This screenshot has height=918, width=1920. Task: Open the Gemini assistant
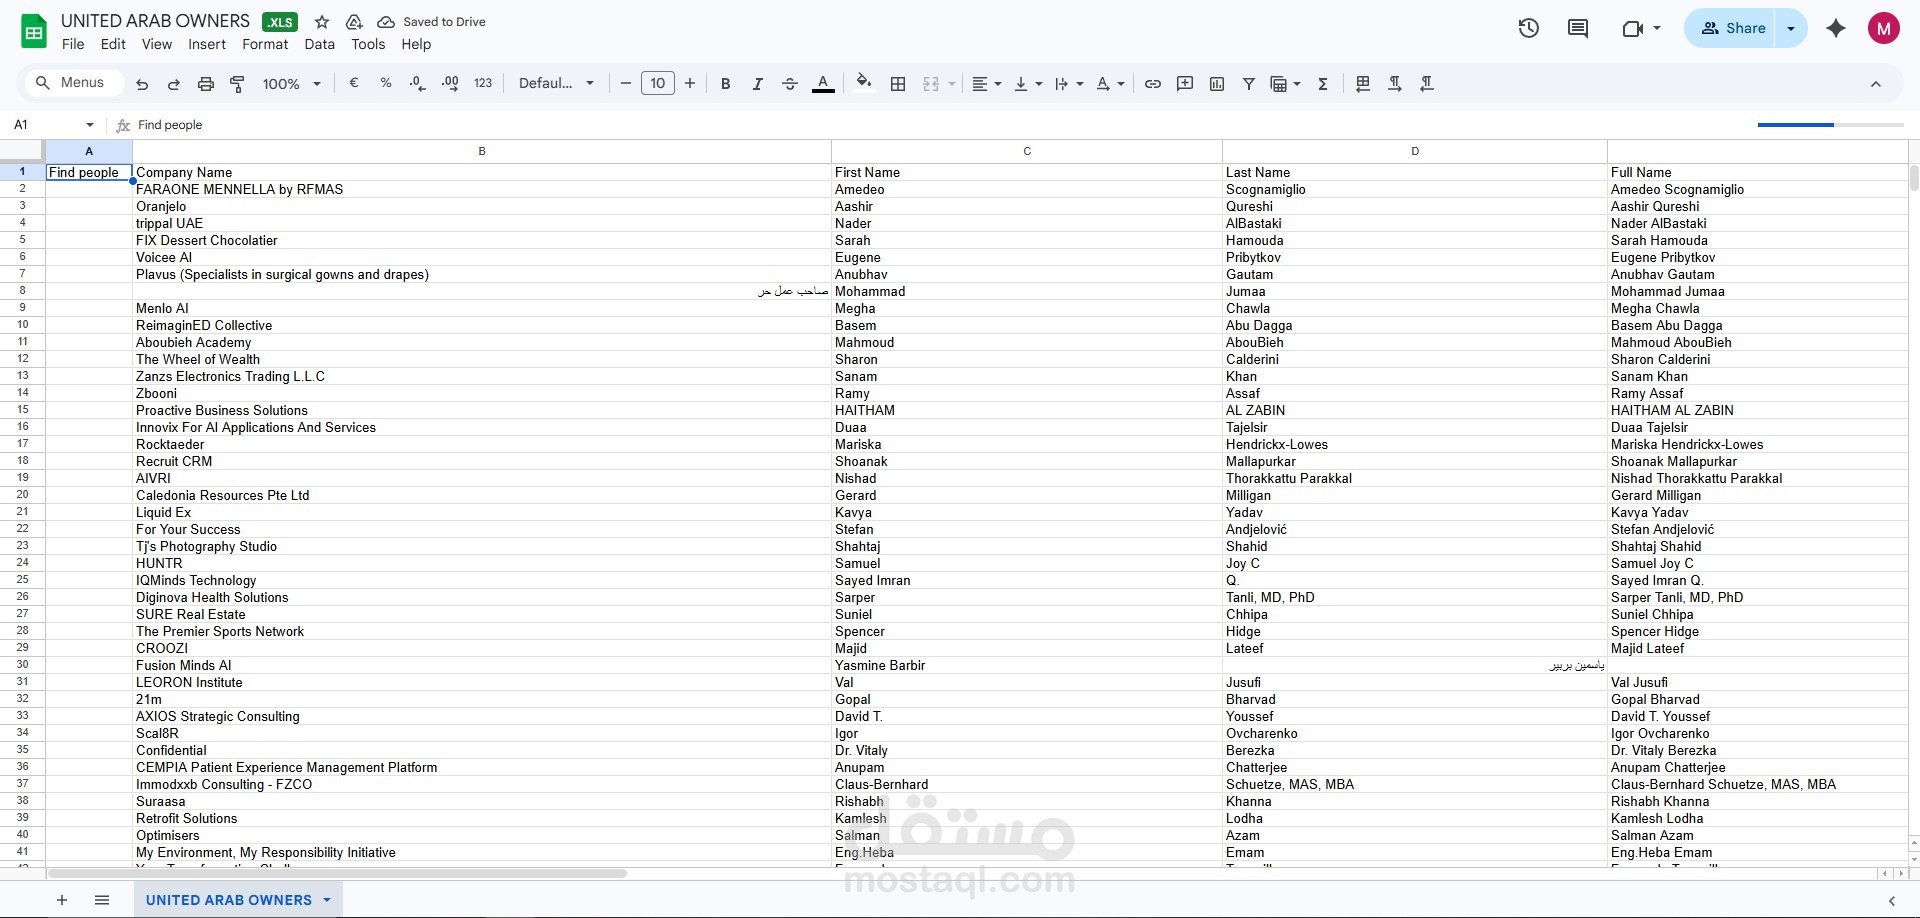(1836, 28)
